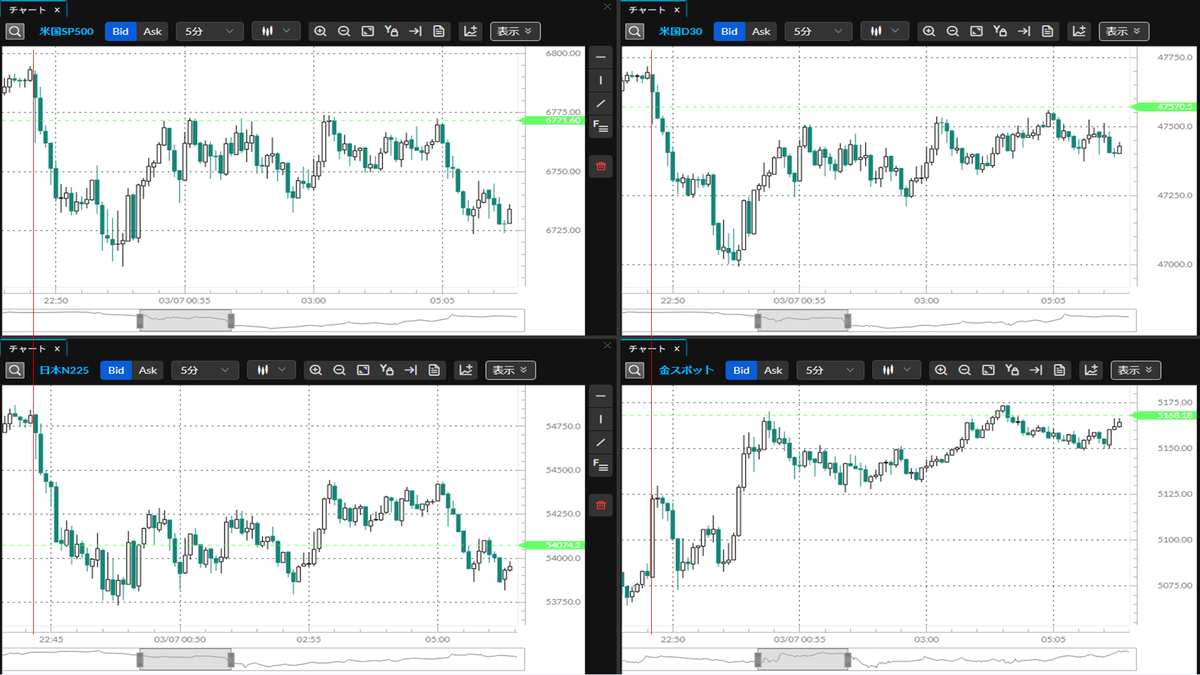Viewport: 1200px width, 675px height.
Task: Zoom in on the 米国D30 chart
Action: pyautogui.click(x=929, y=31)
